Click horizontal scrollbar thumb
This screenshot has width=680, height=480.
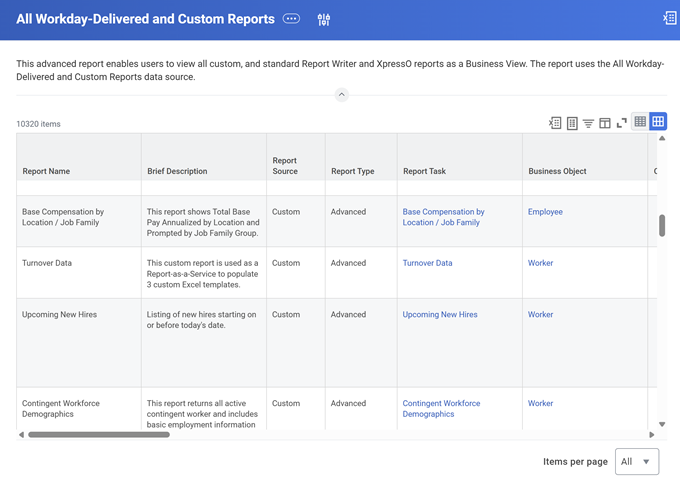click(99, 434)
